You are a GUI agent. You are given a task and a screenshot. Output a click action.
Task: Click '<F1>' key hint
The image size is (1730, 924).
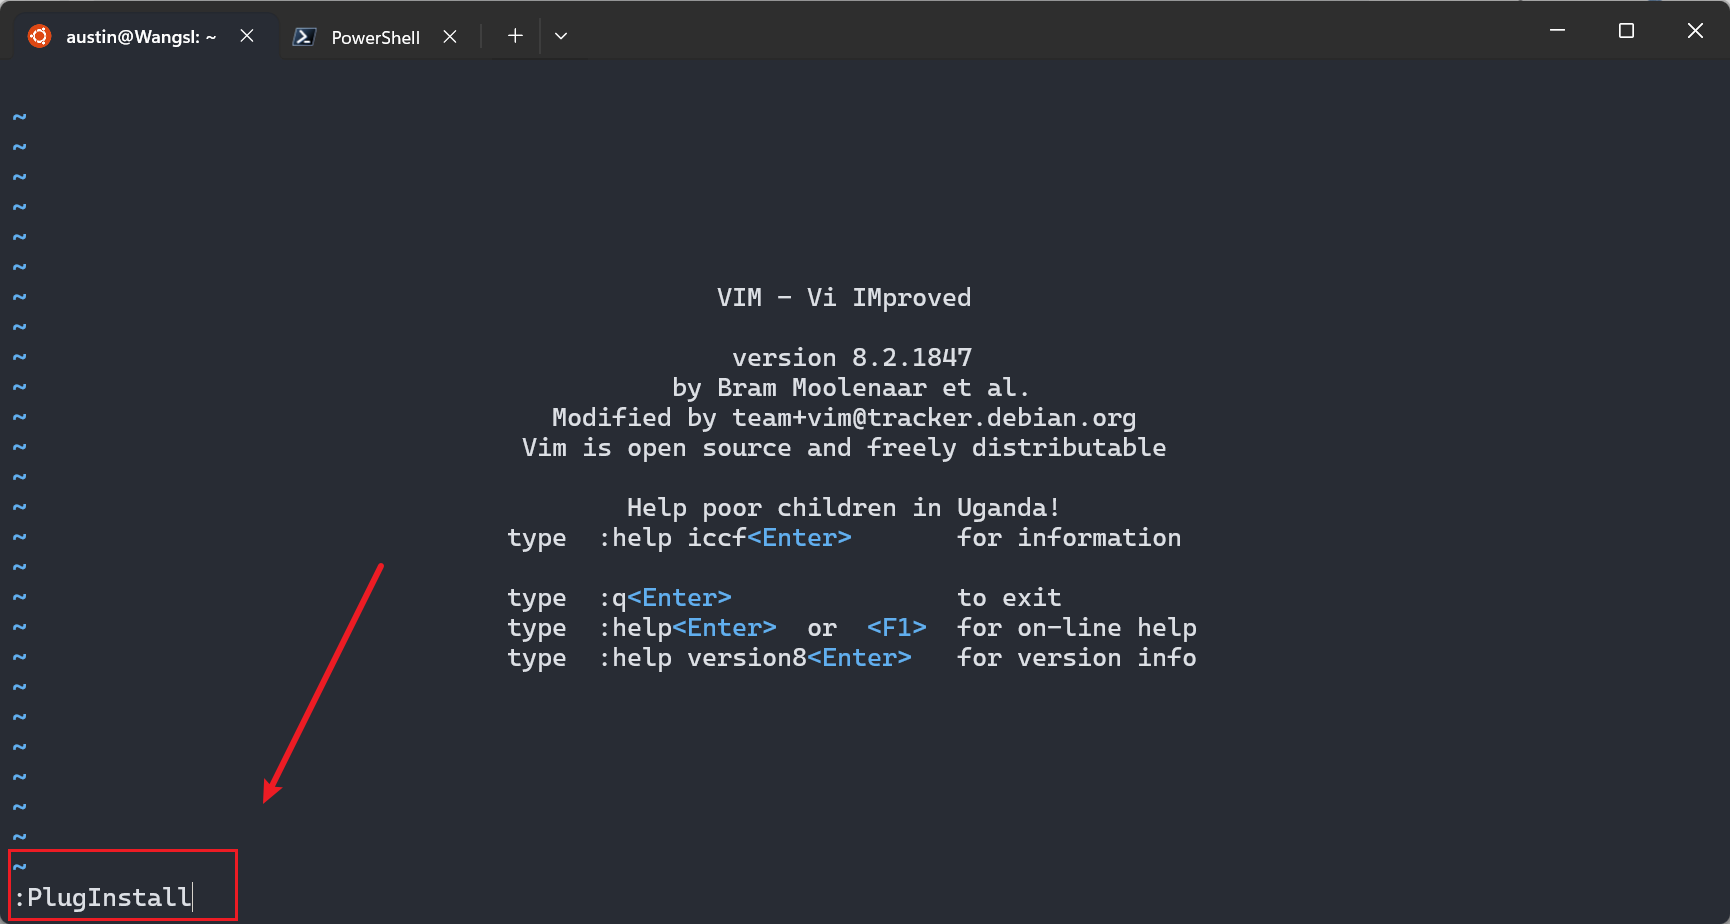tap(897, 628)
